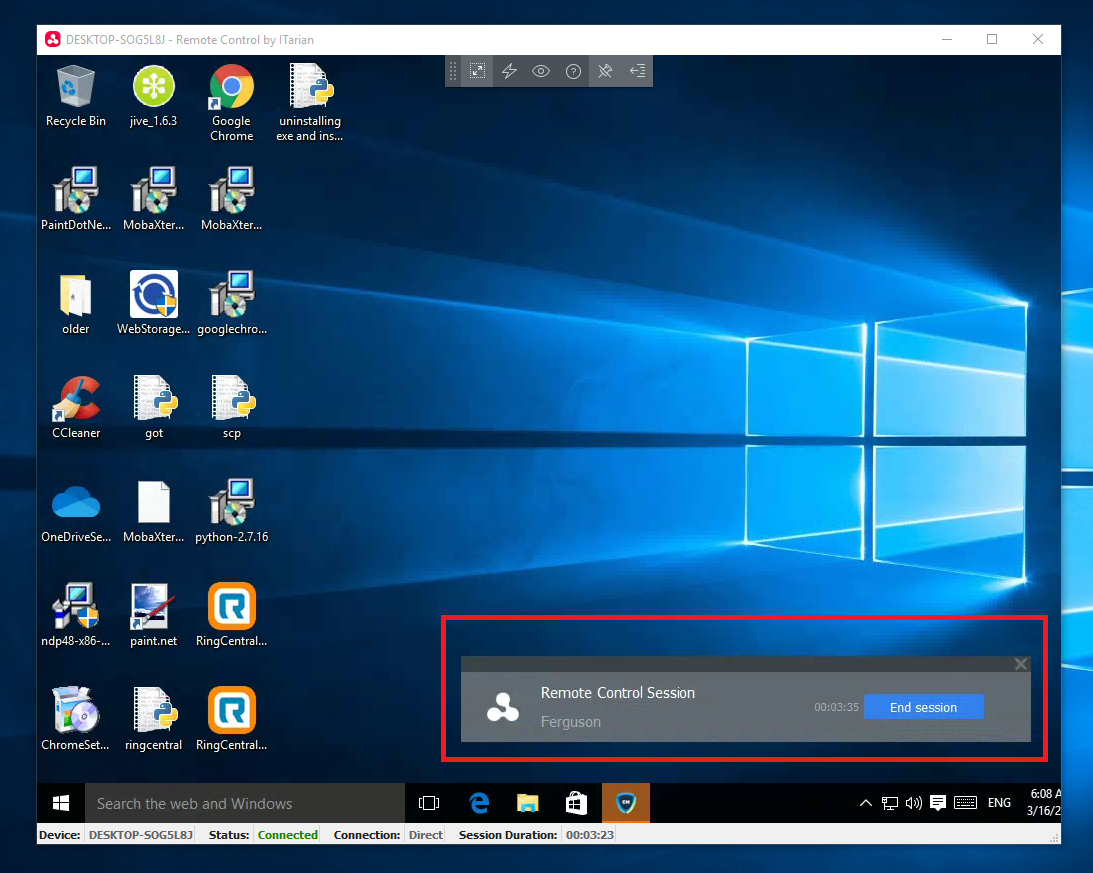Click the network icon in system tray
Image resolution: width=1093 pixels, height=873 pixels.
pyautogui.click(x=889, y=803)
